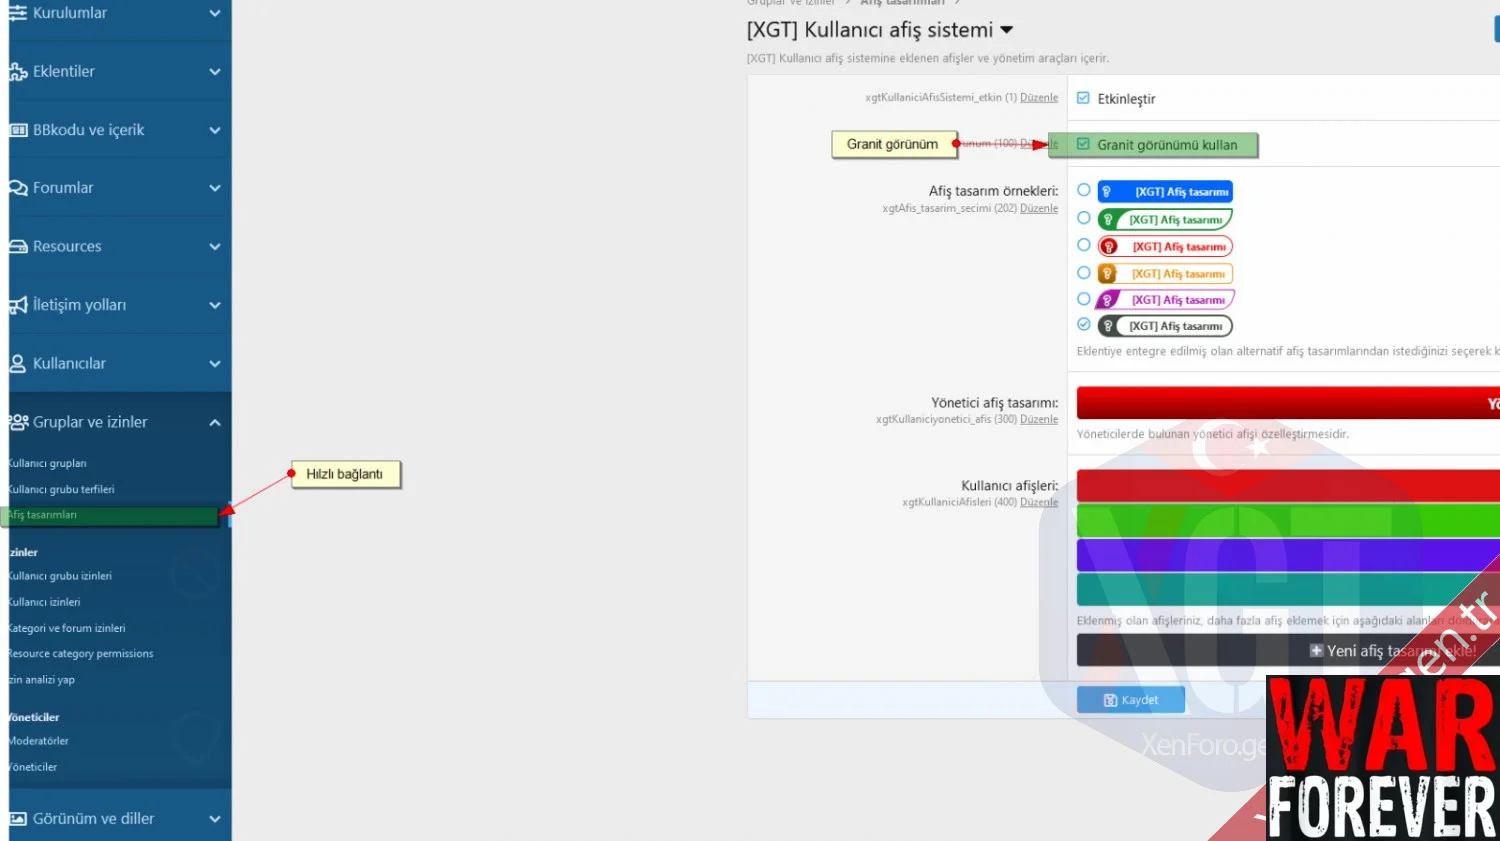1500x841 pixels.
Task: Click Düzenle link for xgtKullaniciAfisleri
Action: (x=1039, y=503)
